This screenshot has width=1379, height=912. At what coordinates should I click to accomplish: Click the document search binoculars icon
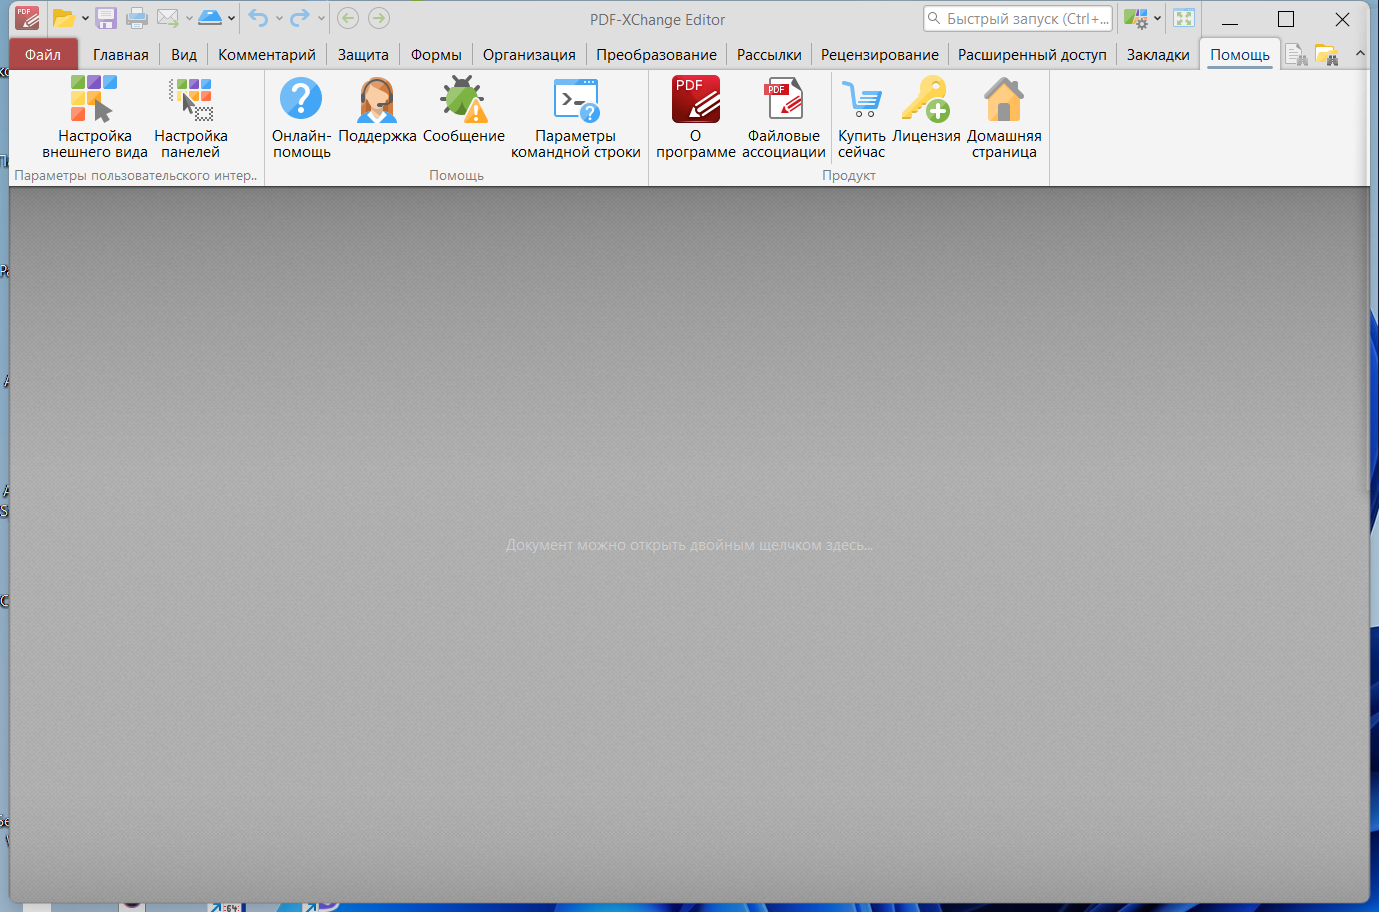tap(1296, 55)
